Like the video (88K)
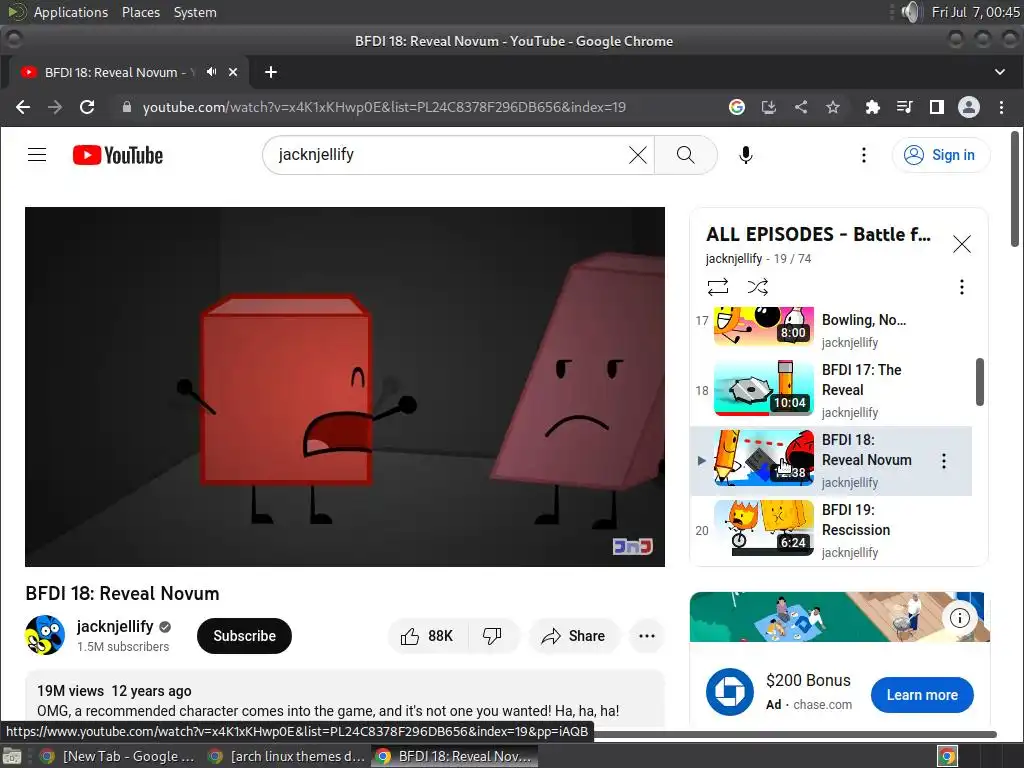 tap(428, 635)
